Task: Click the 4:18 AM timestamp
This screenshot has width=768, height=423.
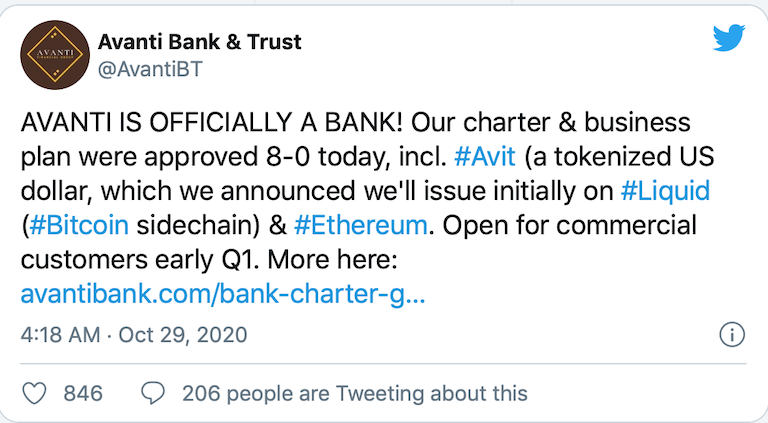Action: point(60,335)
